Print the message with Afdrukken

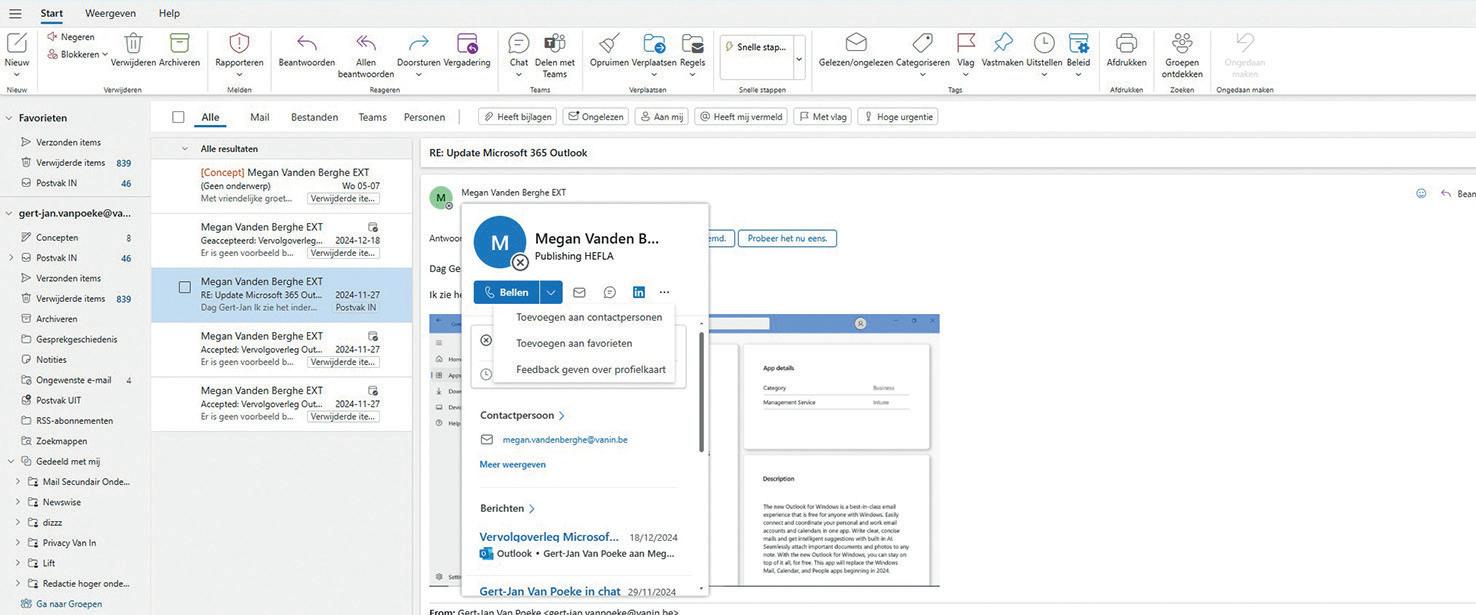pos(1127,43)
